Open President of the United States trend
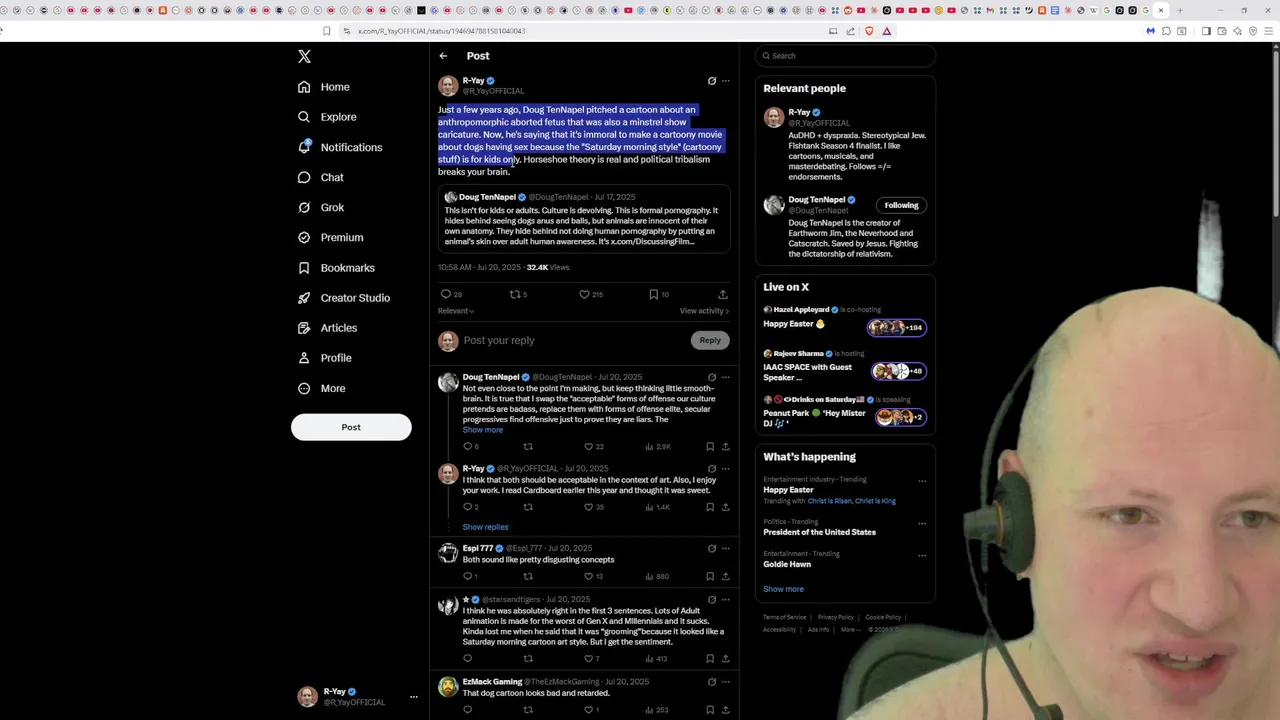This screenshot has height=720, width=1280. tap(819, 532)
